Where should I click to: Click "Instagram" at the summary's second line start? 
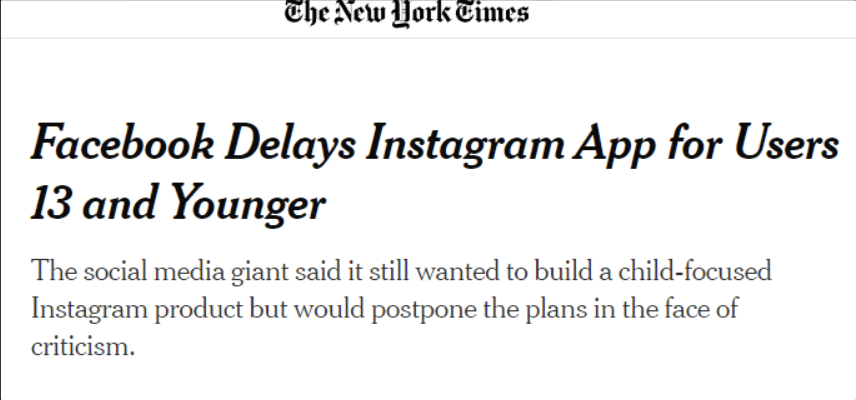(89, 311)
